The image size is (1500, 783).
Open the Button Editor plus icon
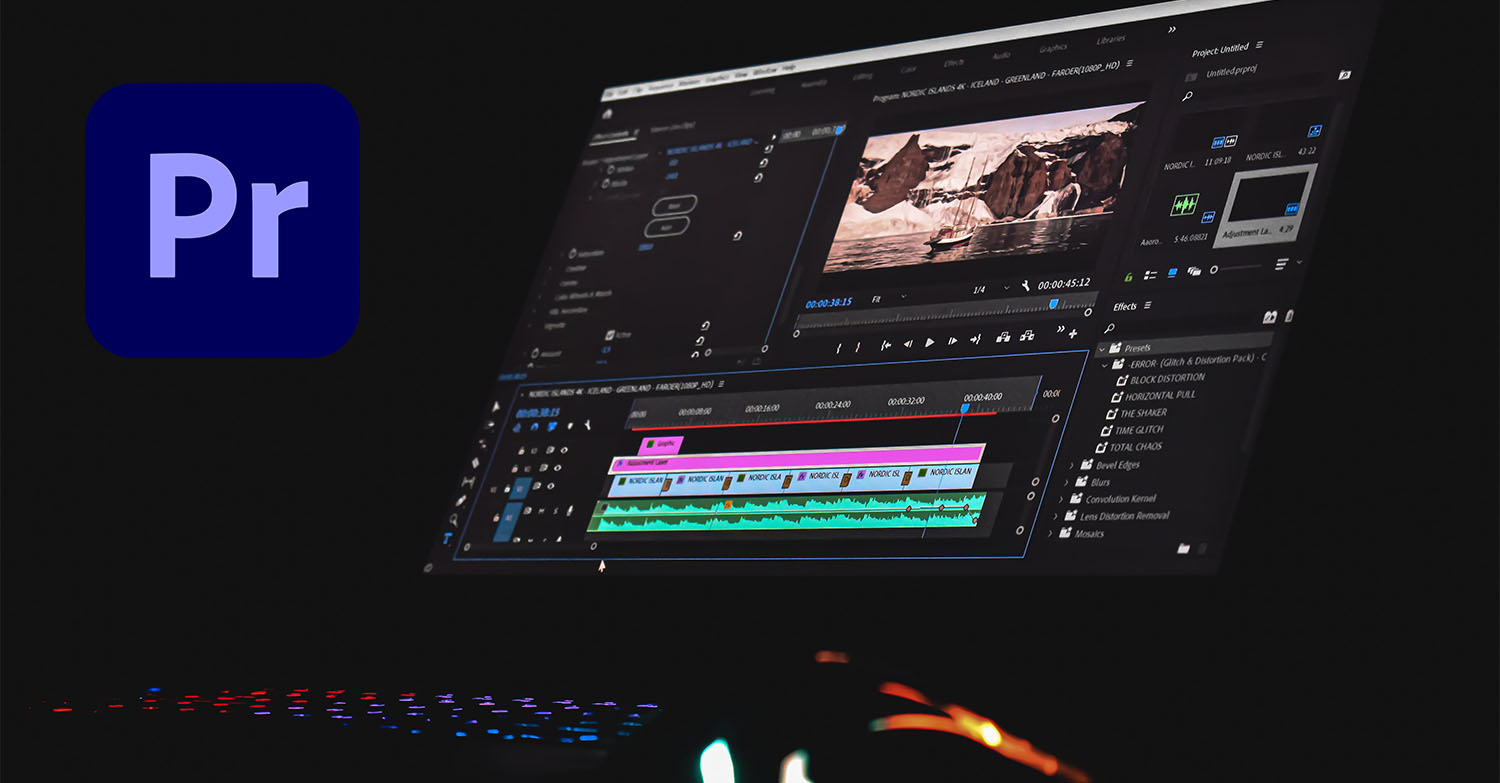coord(1073,334)
